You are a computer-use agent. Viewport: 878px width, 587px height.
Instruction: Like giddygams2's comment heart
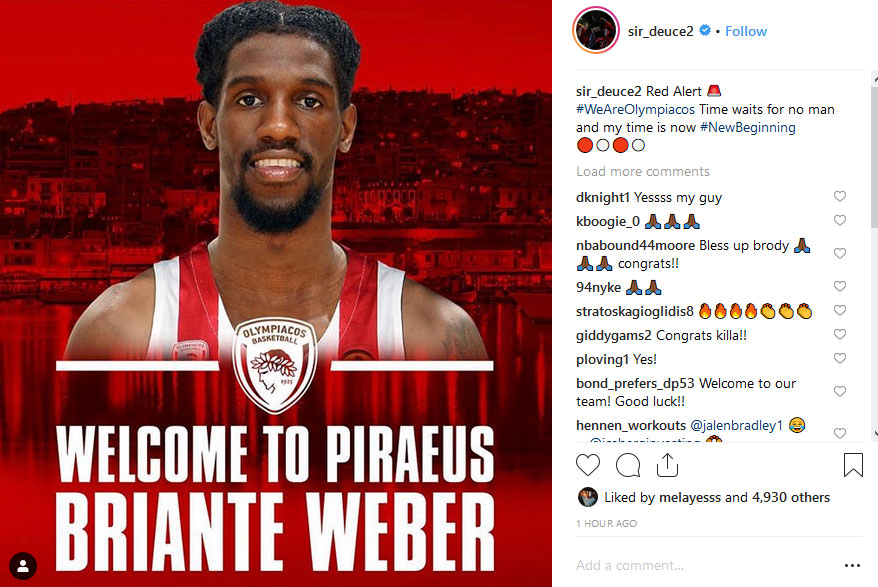click(839, 334)
